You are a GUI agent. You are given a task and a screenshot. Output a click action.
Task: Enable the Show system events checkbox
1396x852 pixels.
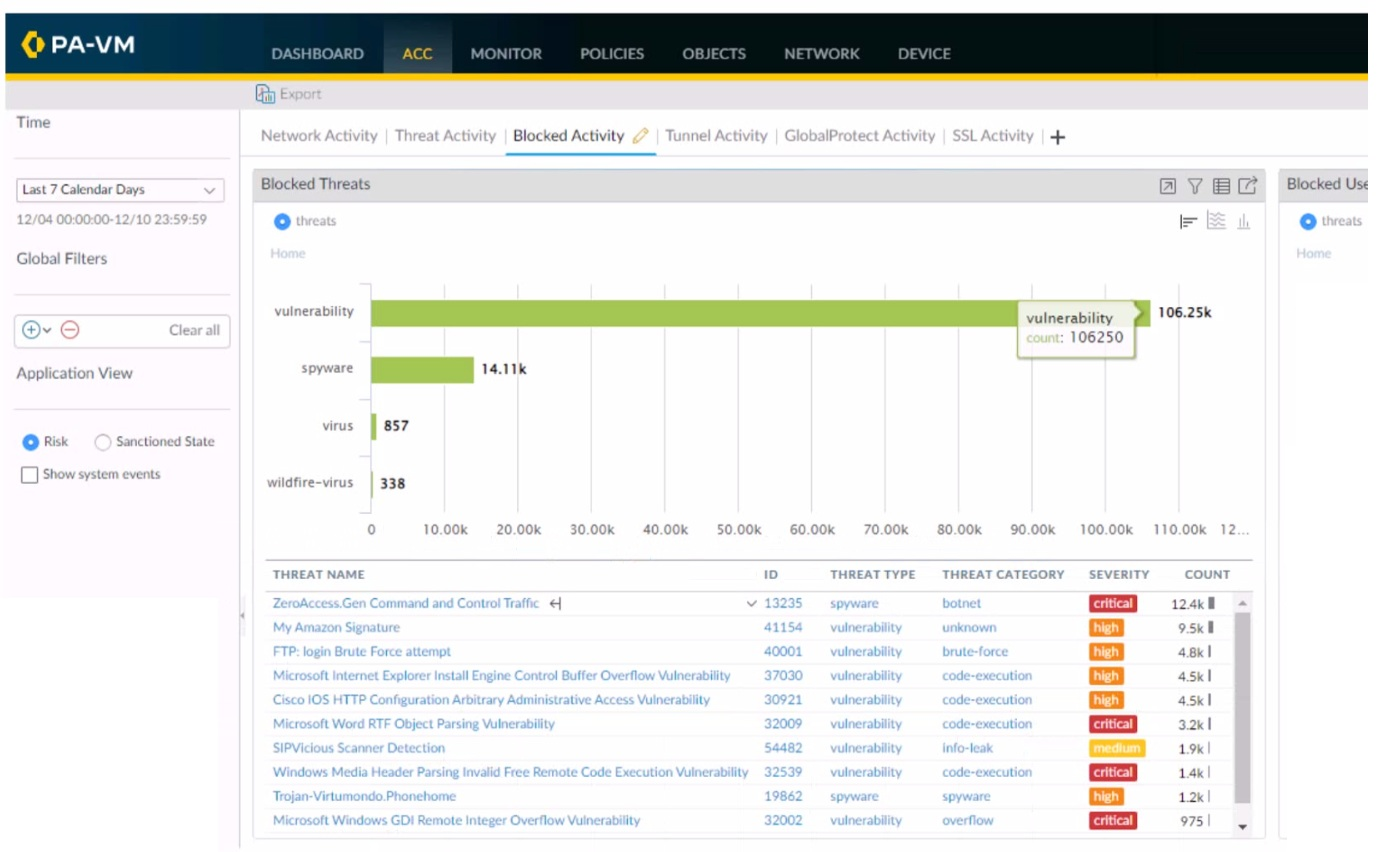(30, 475)
